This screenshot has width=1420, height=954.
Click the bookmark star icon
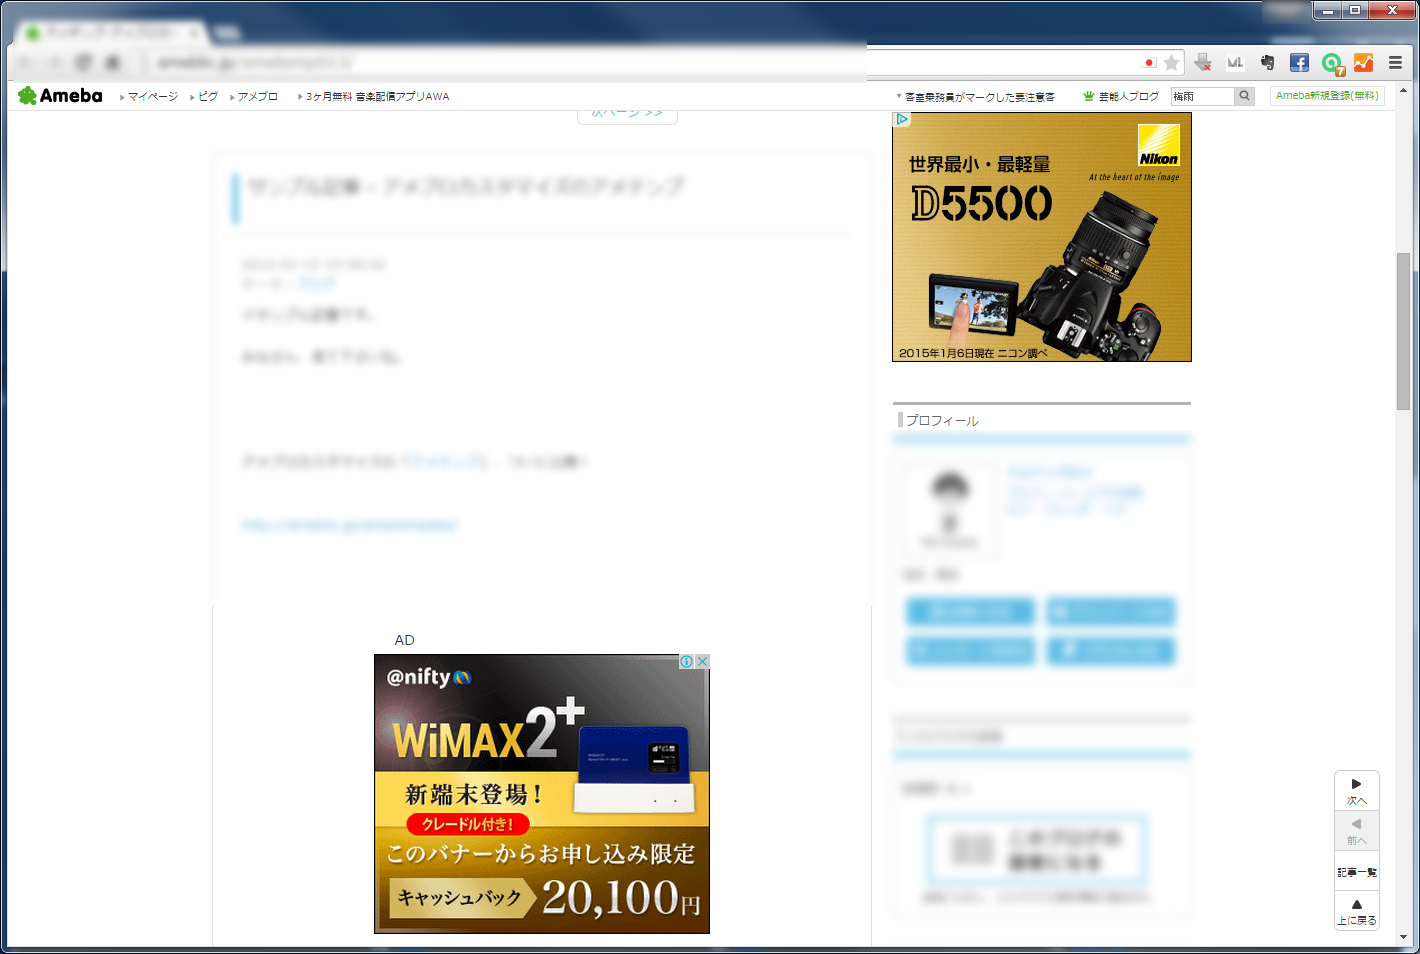(1172, 63)
